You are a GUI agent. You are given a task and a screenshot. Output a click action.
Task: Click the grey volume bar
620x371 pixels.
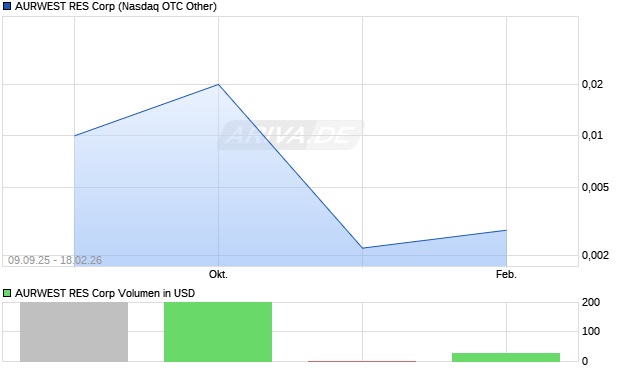(74, 332)
